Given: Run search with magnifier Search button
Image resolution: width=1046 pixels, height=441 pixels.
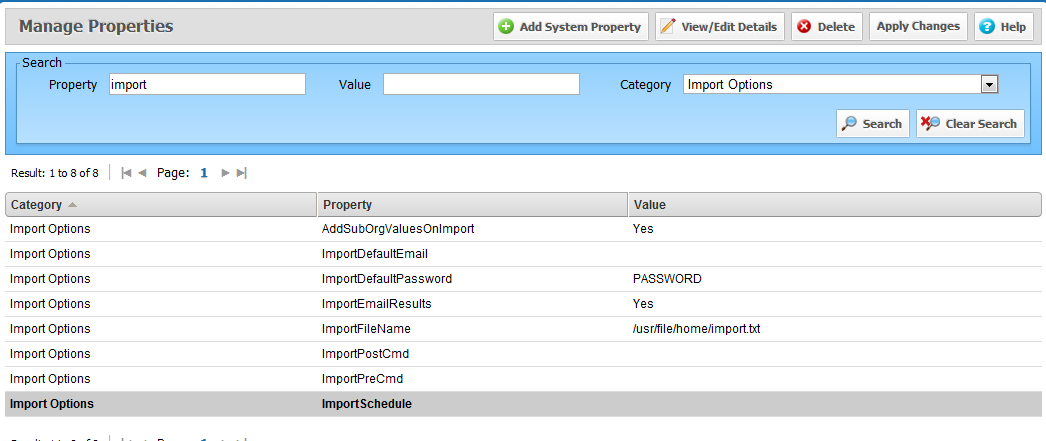Looking at the screenshot, I should (873, 124).
